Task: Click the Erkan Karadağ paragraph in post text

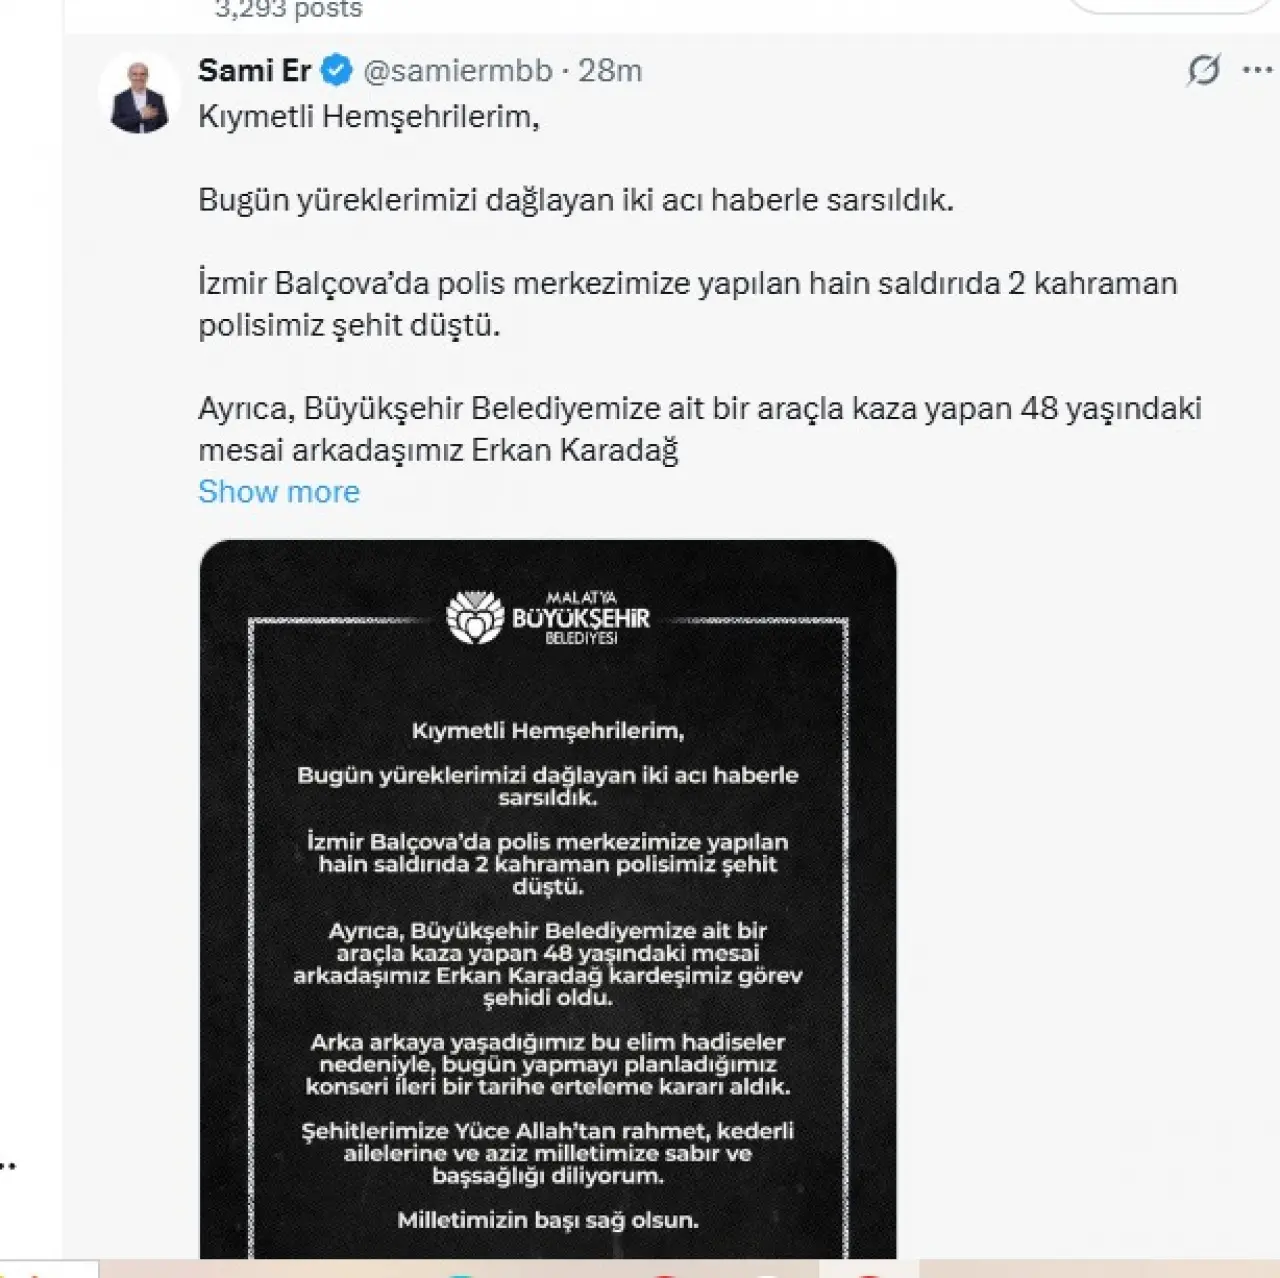Action: pyautogui.click(x=700, y=429)
